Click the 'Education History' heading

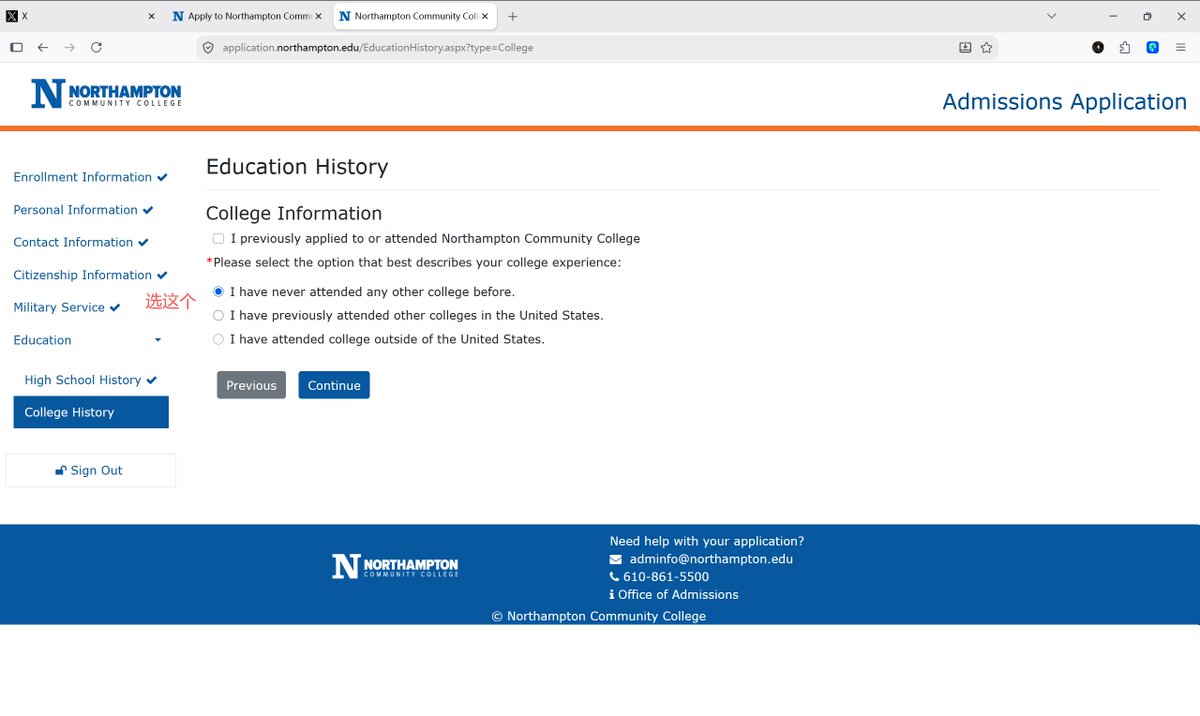pos(297,167)
